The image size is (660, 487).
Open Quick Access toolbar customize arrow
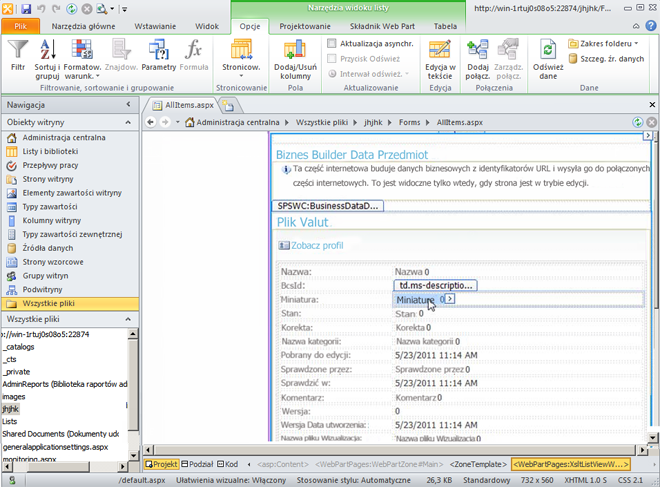tap(125, 9)
